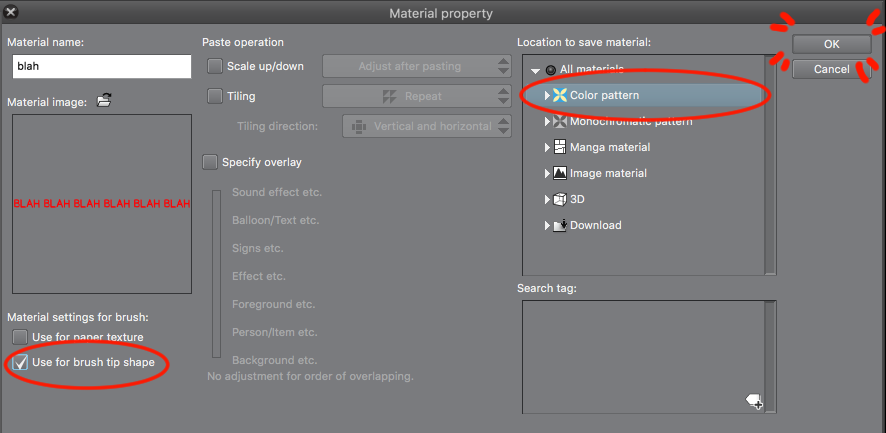Click the Color pattern folder icon

tap(559, 96)
